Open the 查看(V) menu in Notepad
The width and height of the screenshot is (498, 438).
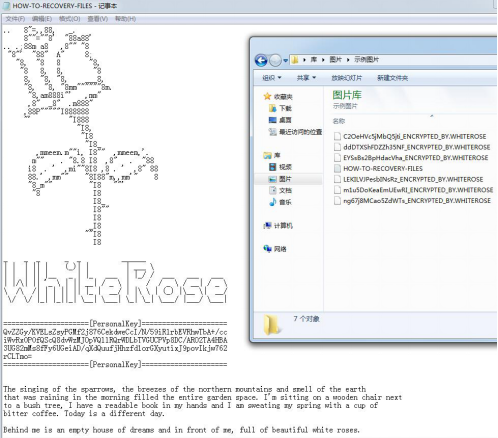pos(97,19)
